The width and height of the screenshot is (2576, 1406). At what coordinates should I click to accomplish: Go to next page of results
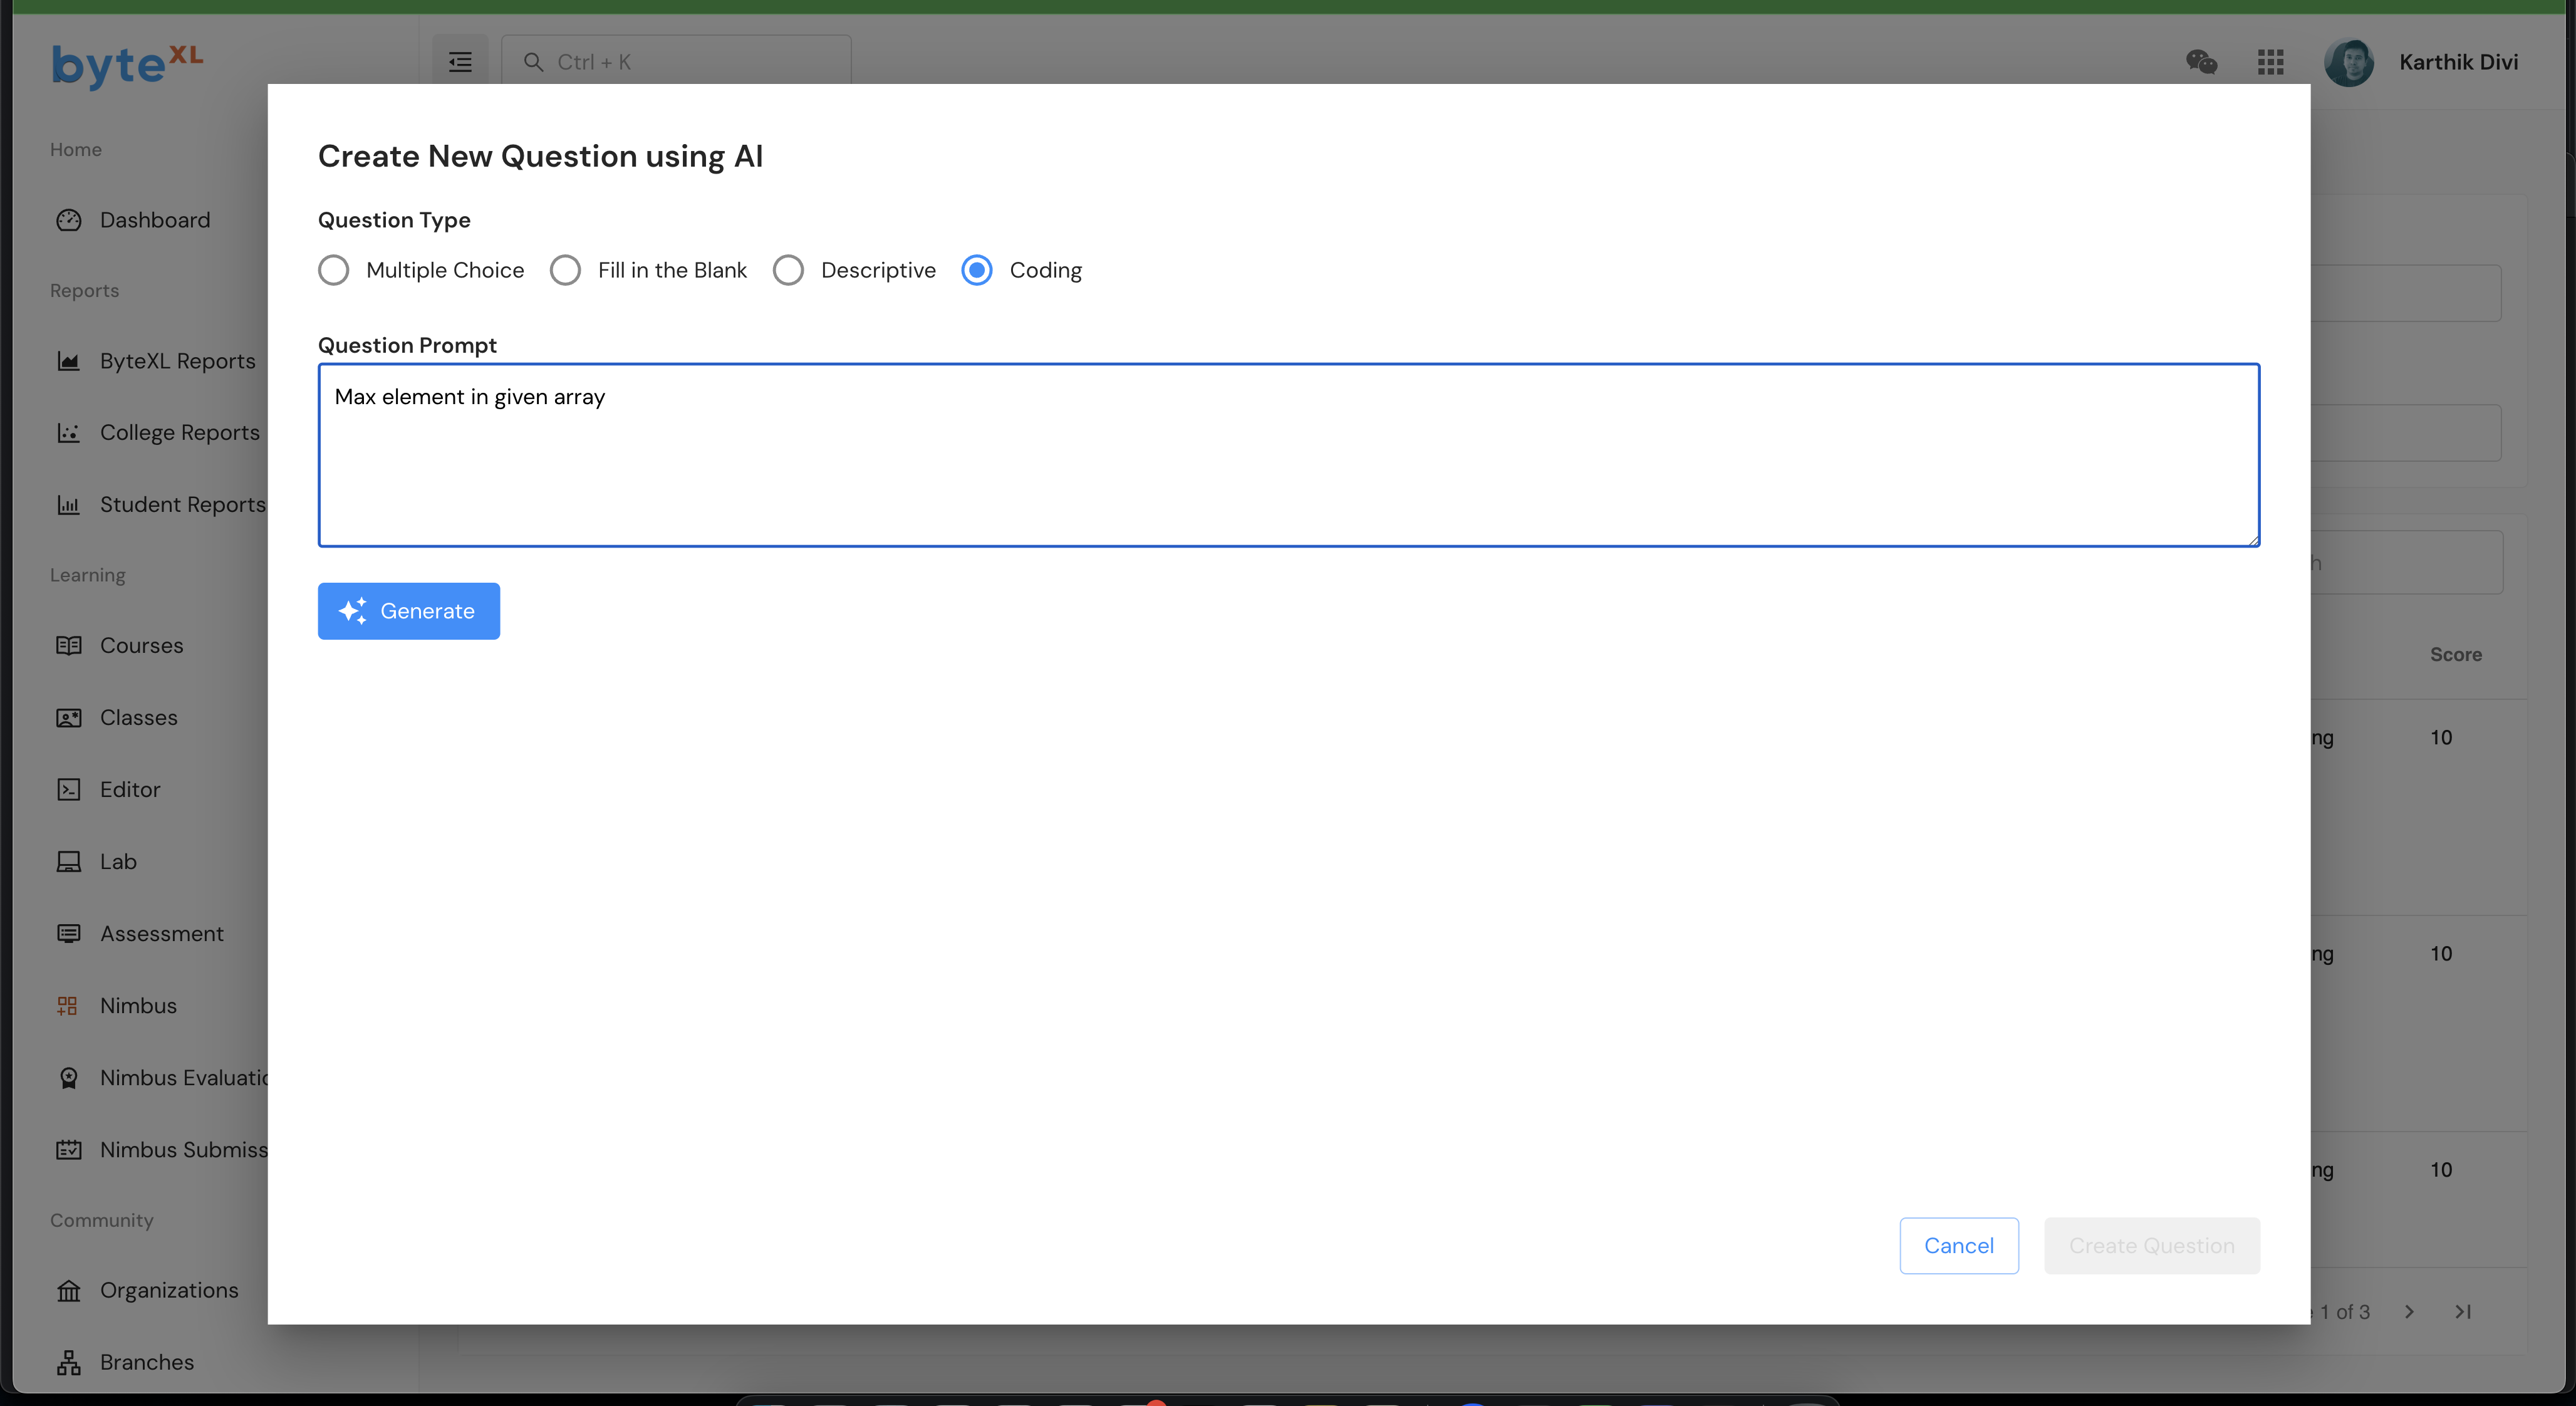(x=2409, y=1312)
